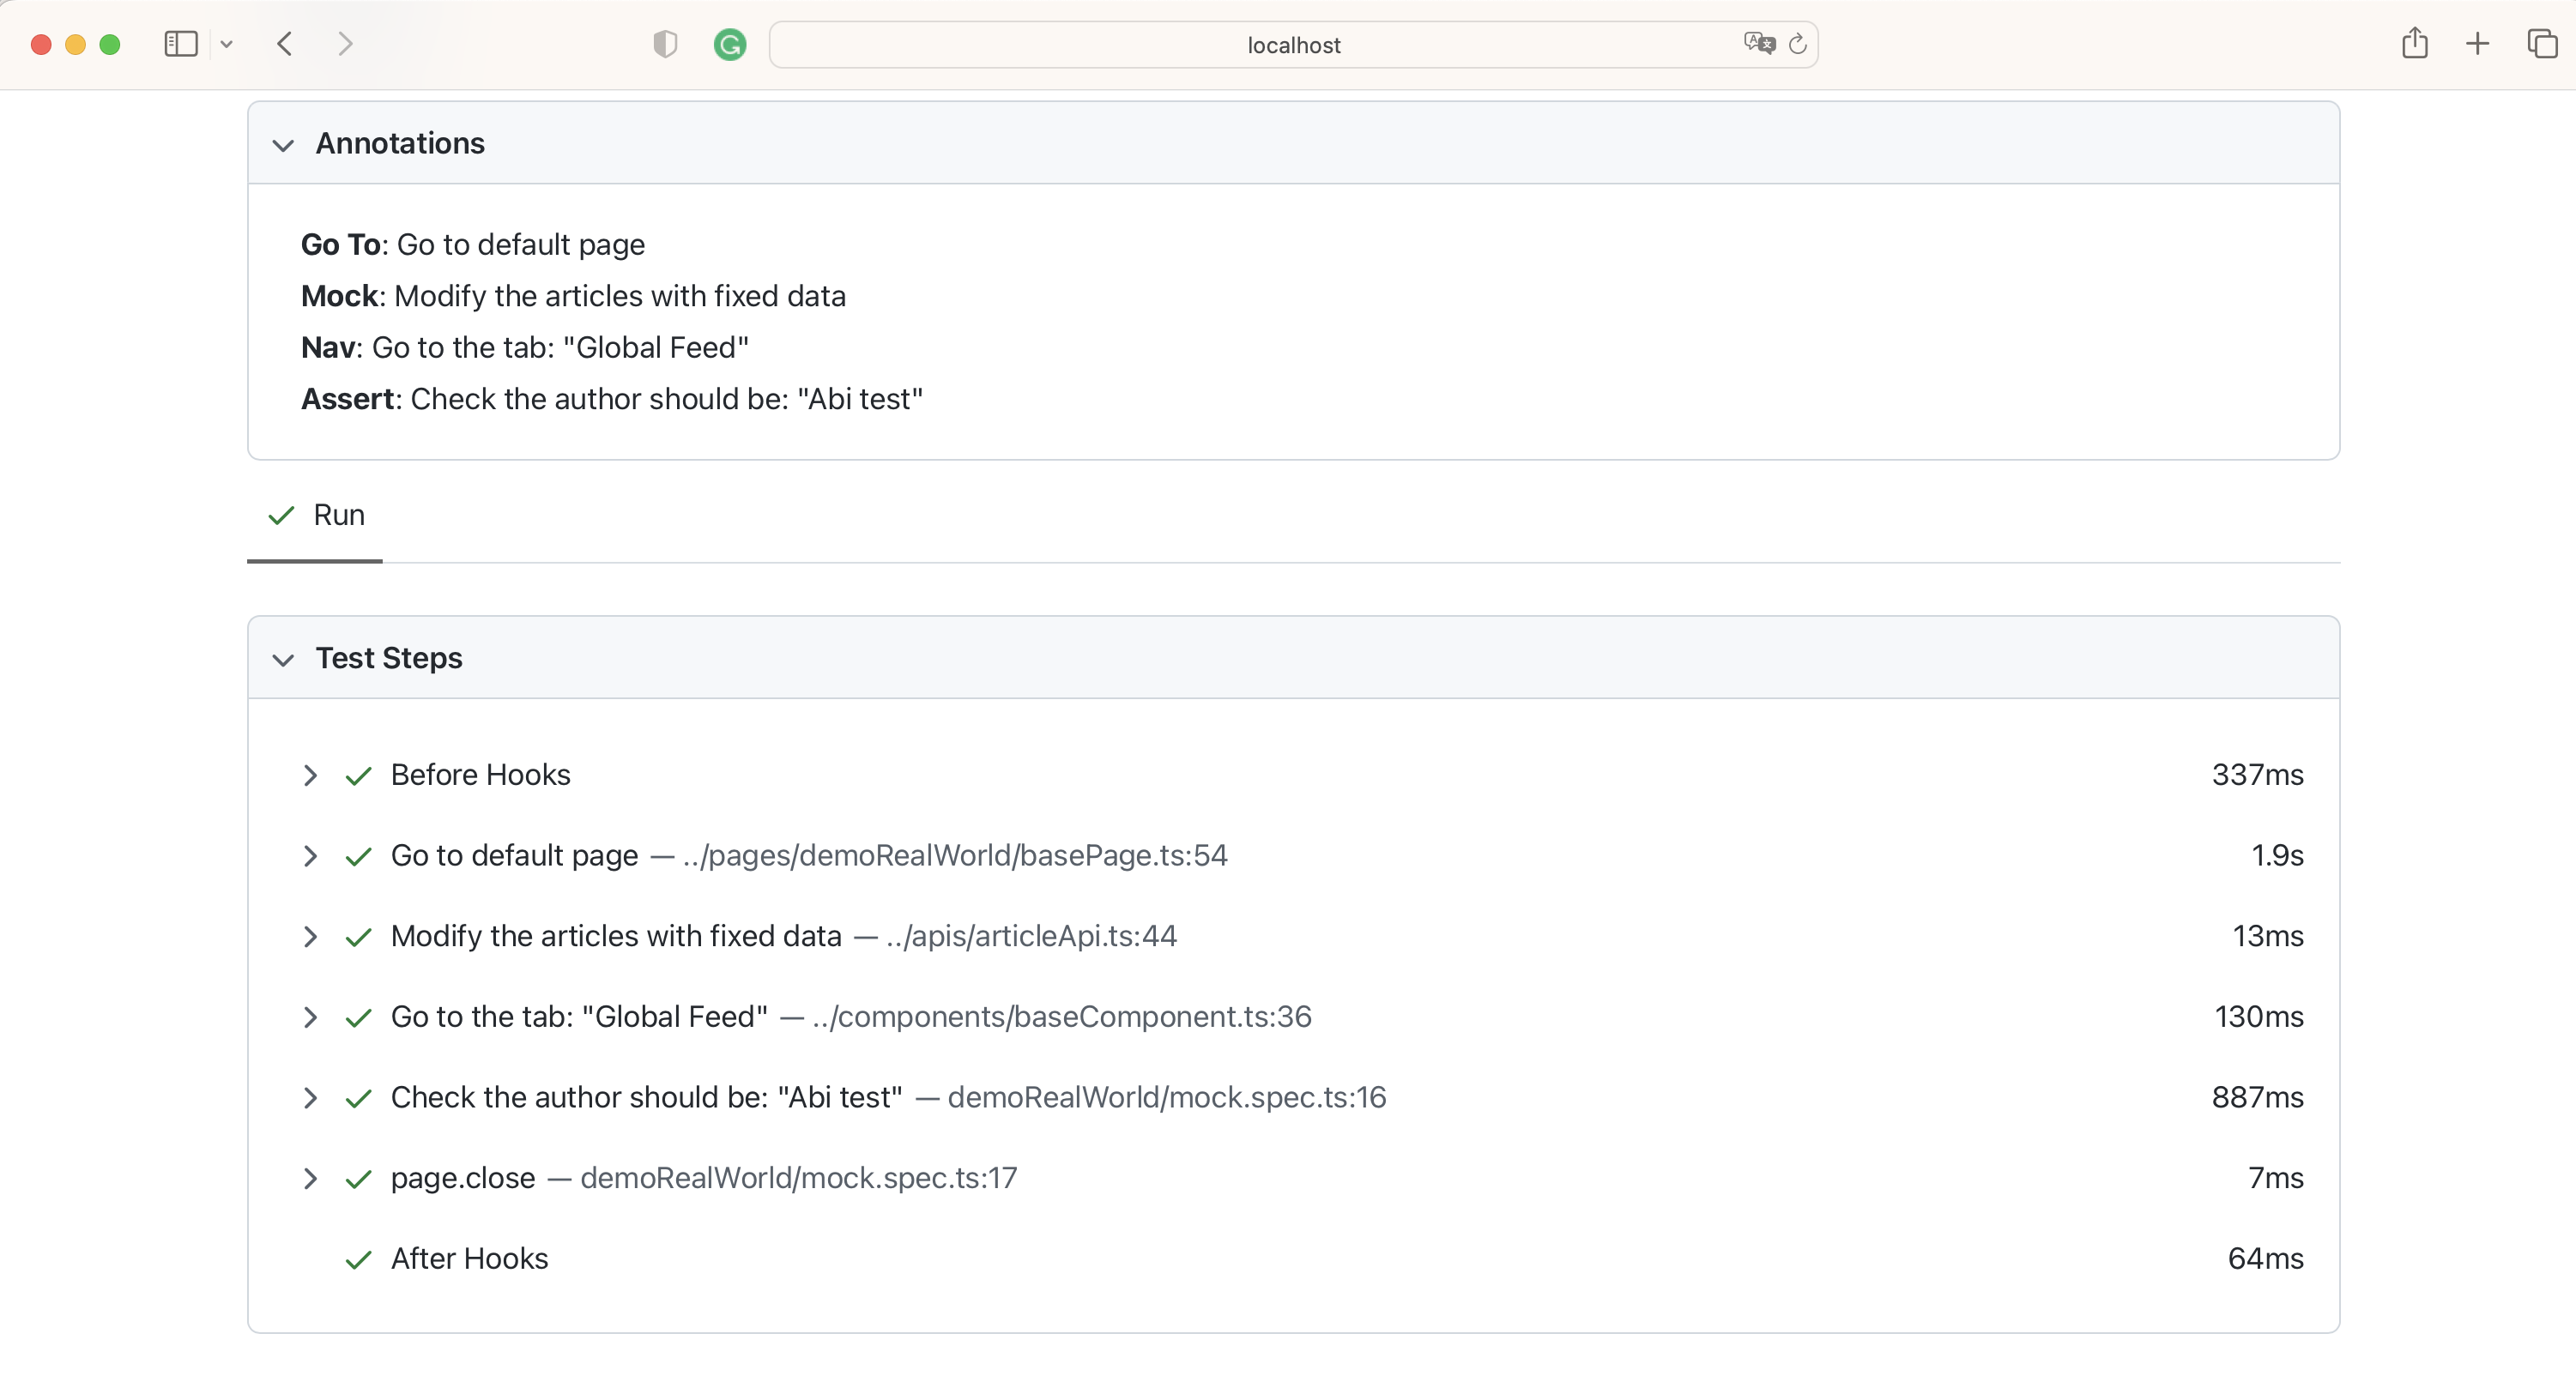Navigate back using the back arrow

[284, 44]
